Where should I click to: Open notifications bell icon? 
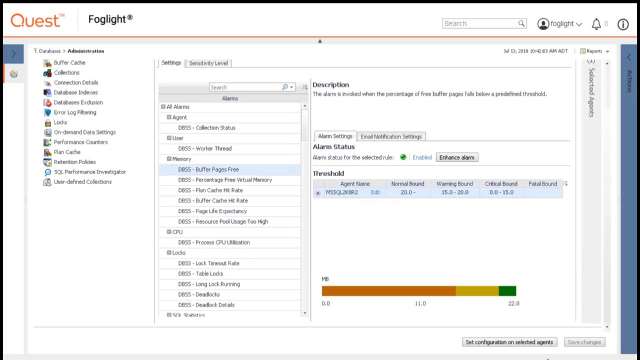coord(596,24)
